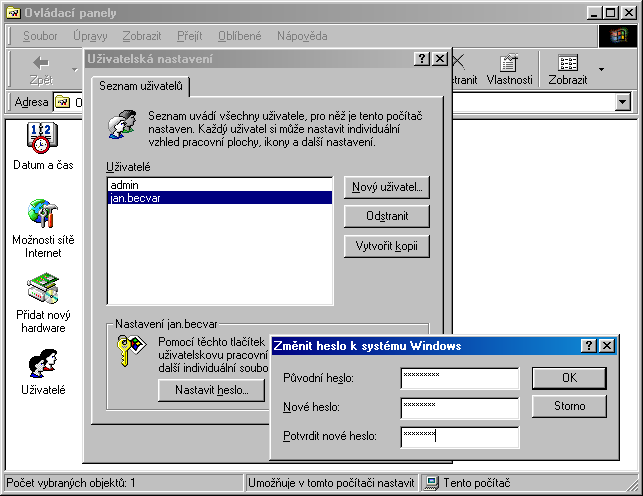Open the dropdown arrow beside Zpět

pyautogui.click(x=75, y=69)
